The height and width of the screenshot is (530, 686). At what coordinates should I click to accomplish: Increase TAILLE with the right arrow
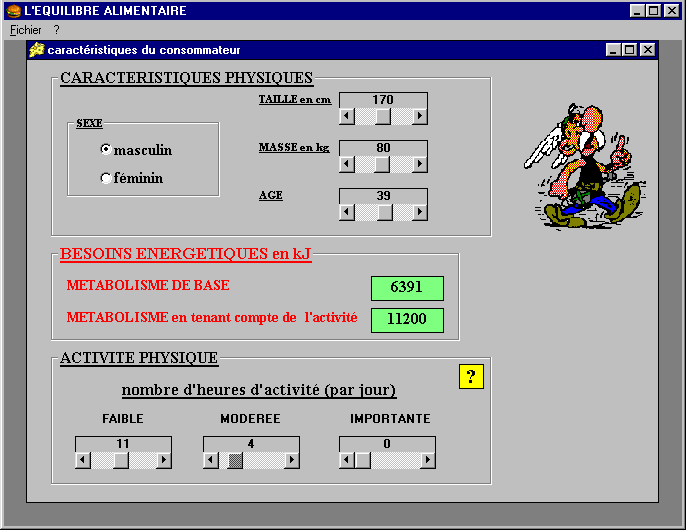(x=420, y=116)
